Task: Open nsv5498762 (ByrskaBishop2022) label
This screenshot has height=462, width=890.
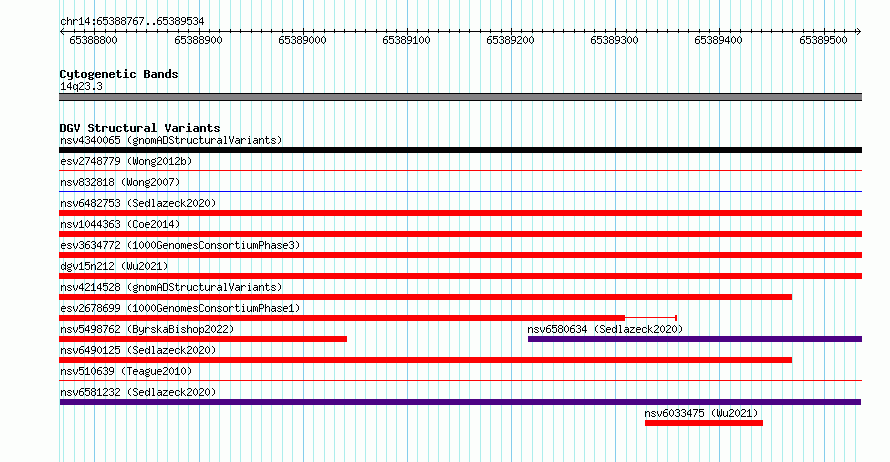Action: [147, 329]
